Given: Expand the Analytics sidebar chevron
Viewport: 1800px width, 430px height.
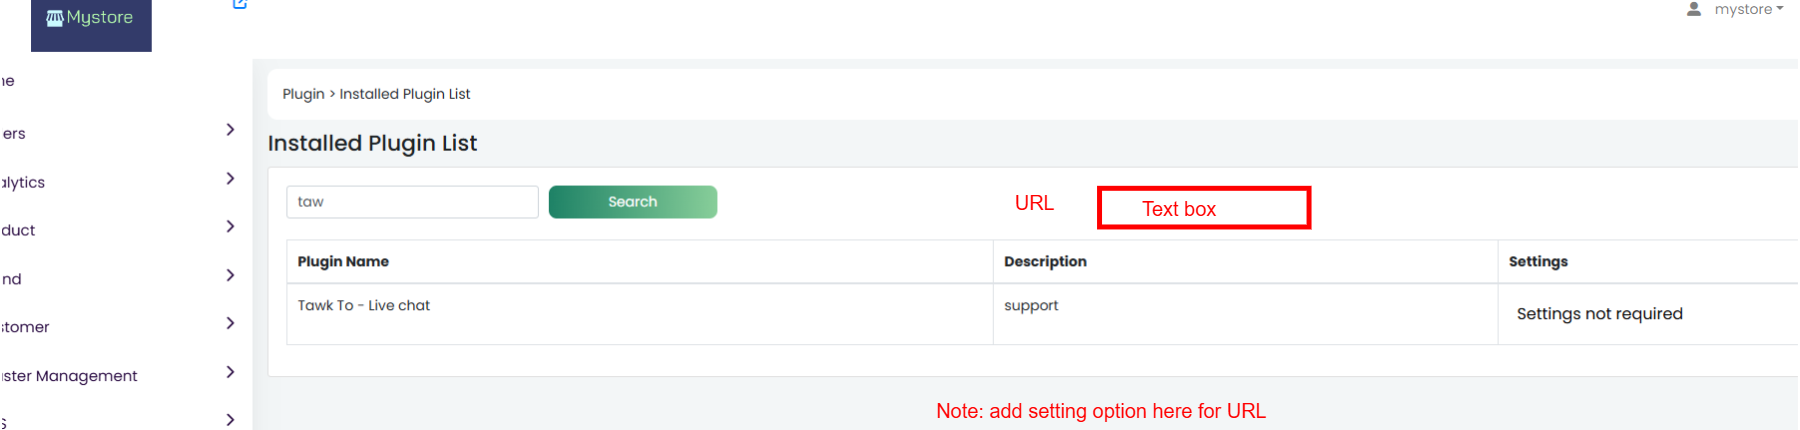Looking at the screenshot, I should coord(230,179).
